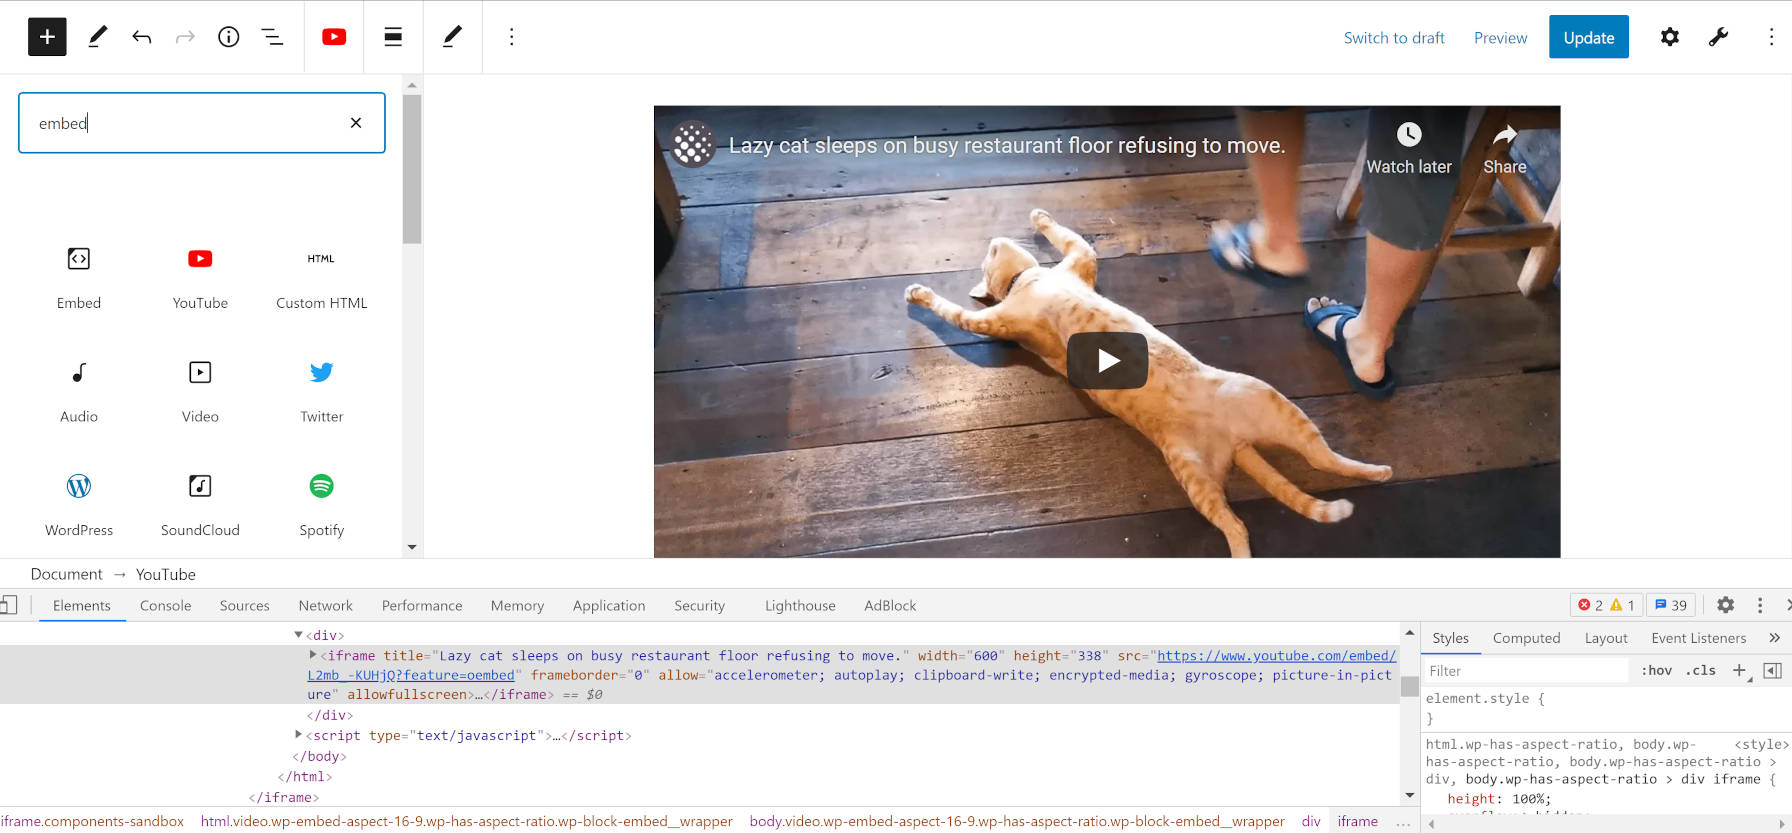The height and width of the screenshot is (833, 1792).
Task: Open the List View outline icon
Action: point(272,37)
